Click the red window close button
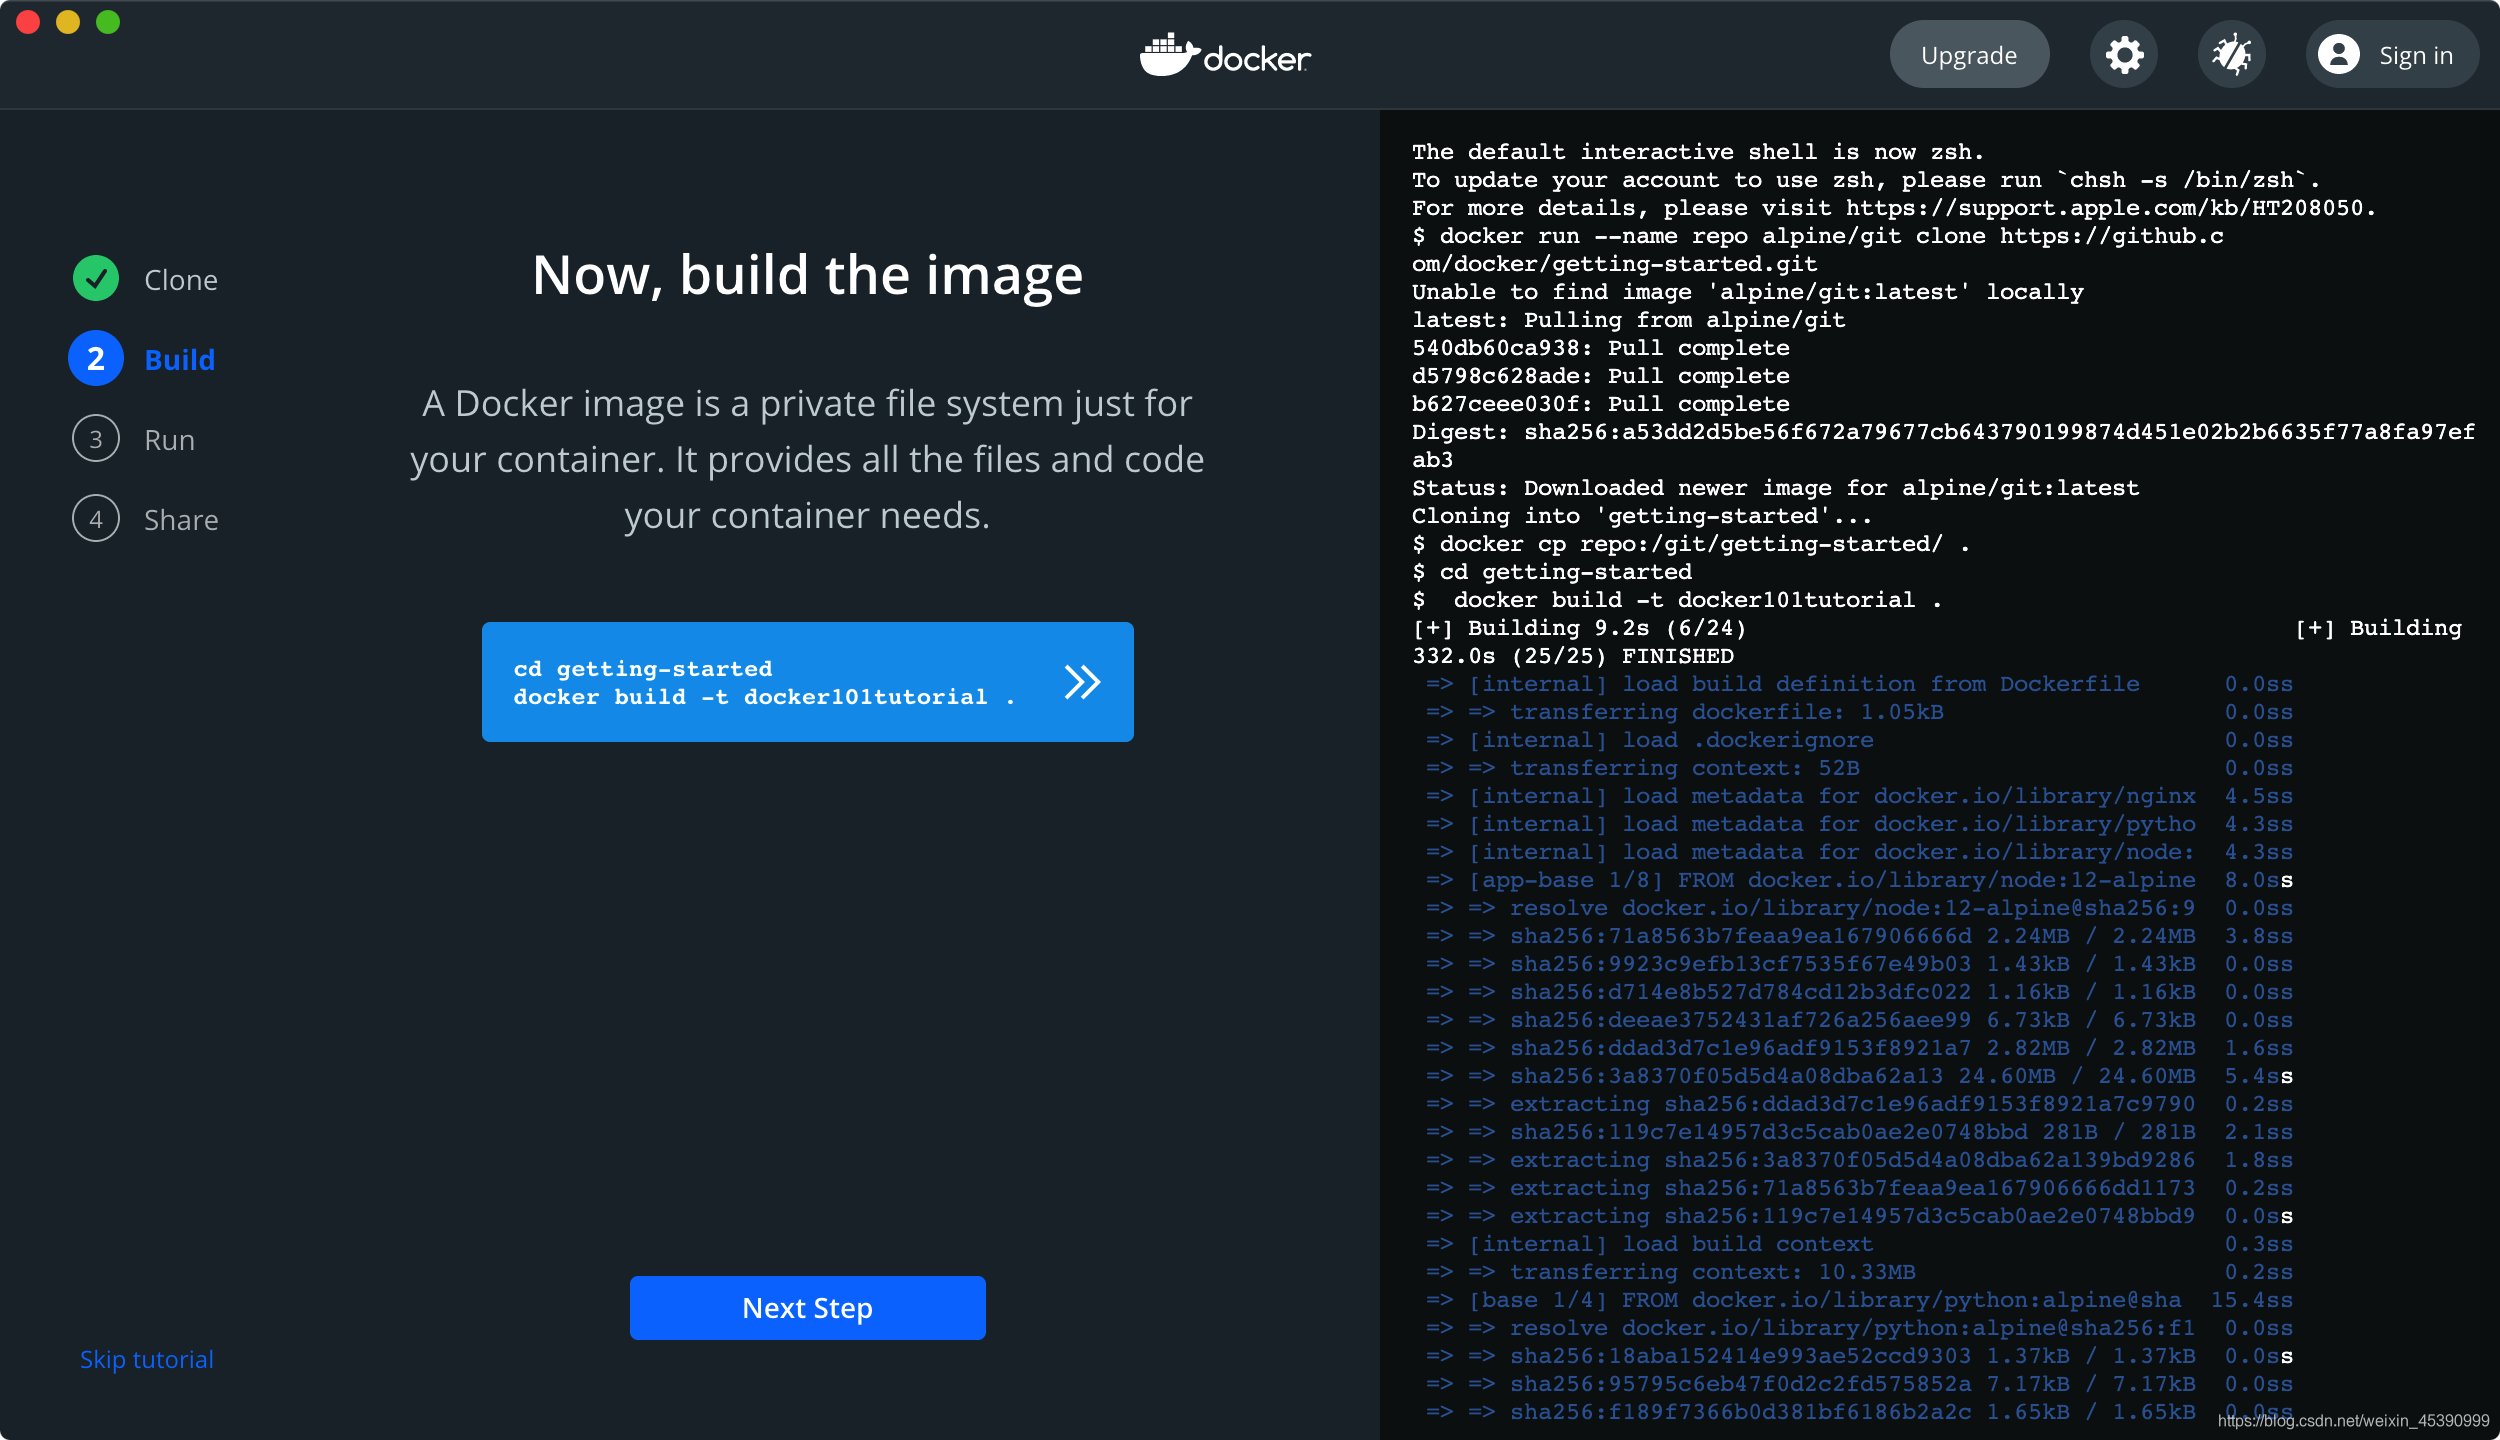The image size is (2500, 1440). (28, 22)
